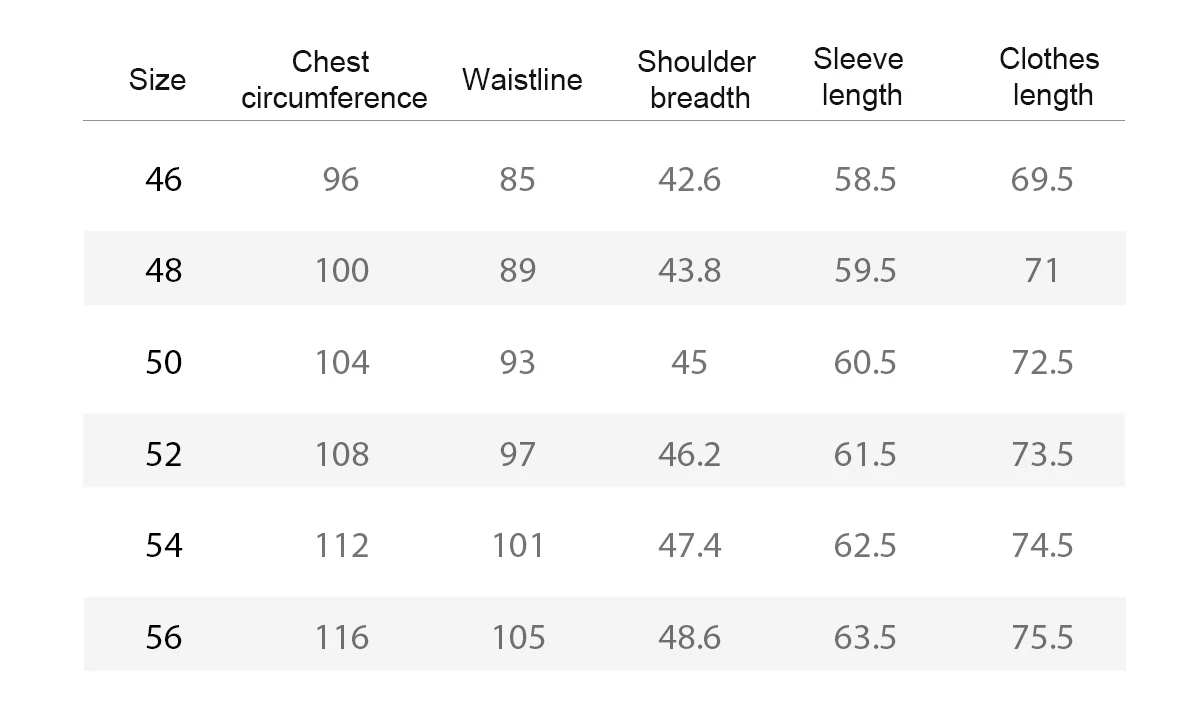Screen dimensions: 1200x726
Task: Select size 54 row label
Action: tap(164, 545)
